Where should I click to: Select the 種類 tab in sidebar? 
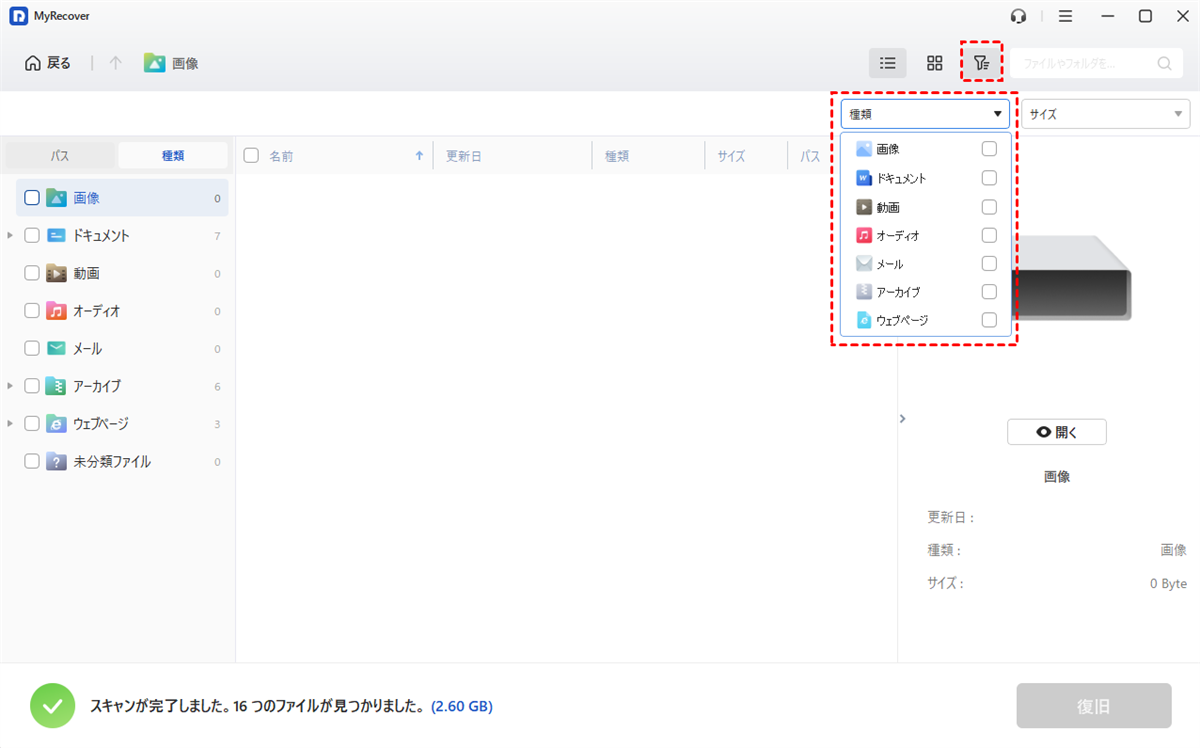coord(173,156)
